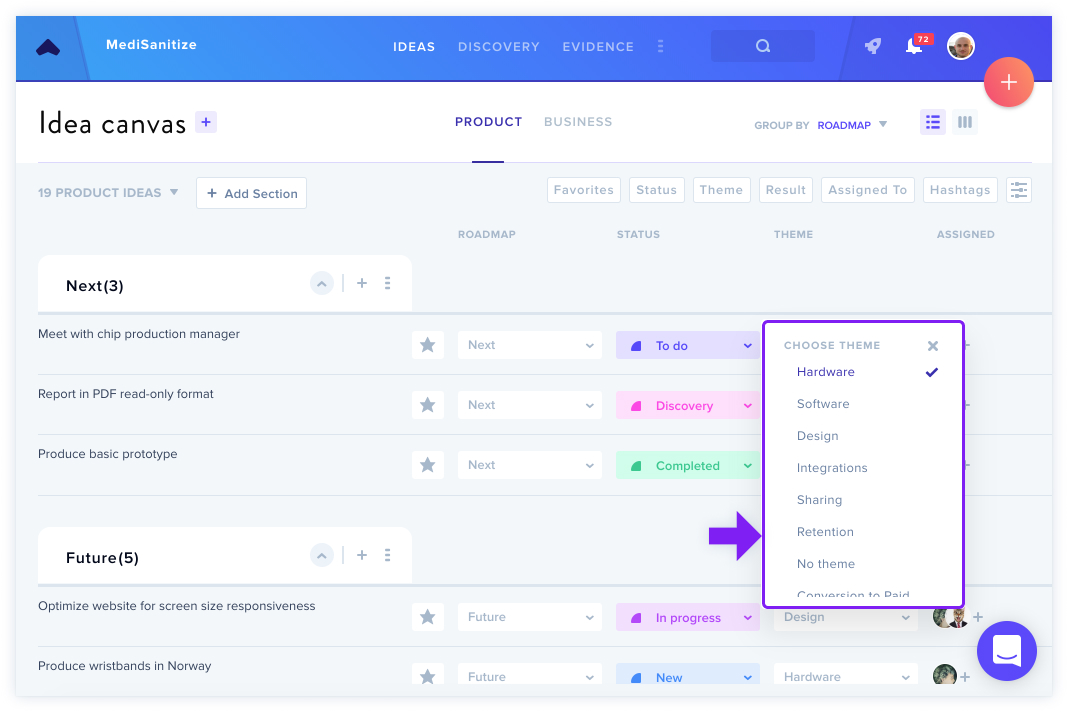
Task: Click the red plus create button
Action: click(x=1009, y=82)
